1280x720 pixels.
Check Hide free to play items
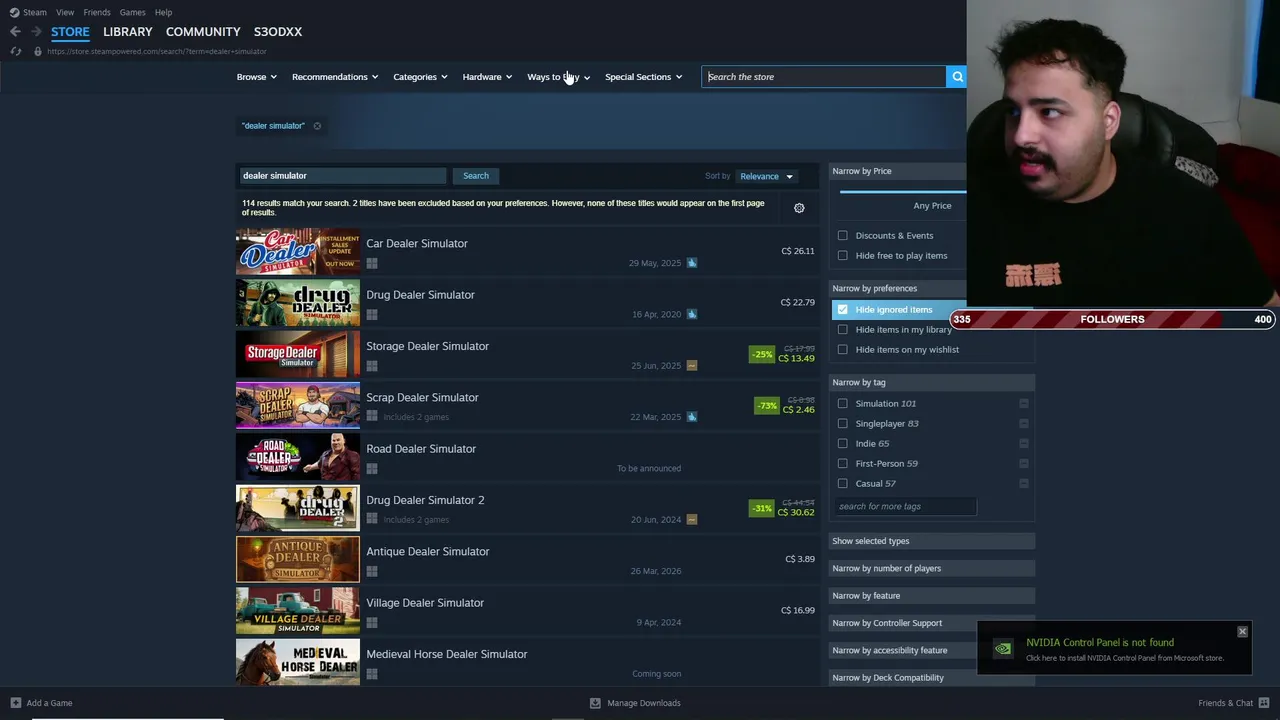click(843, 256)
